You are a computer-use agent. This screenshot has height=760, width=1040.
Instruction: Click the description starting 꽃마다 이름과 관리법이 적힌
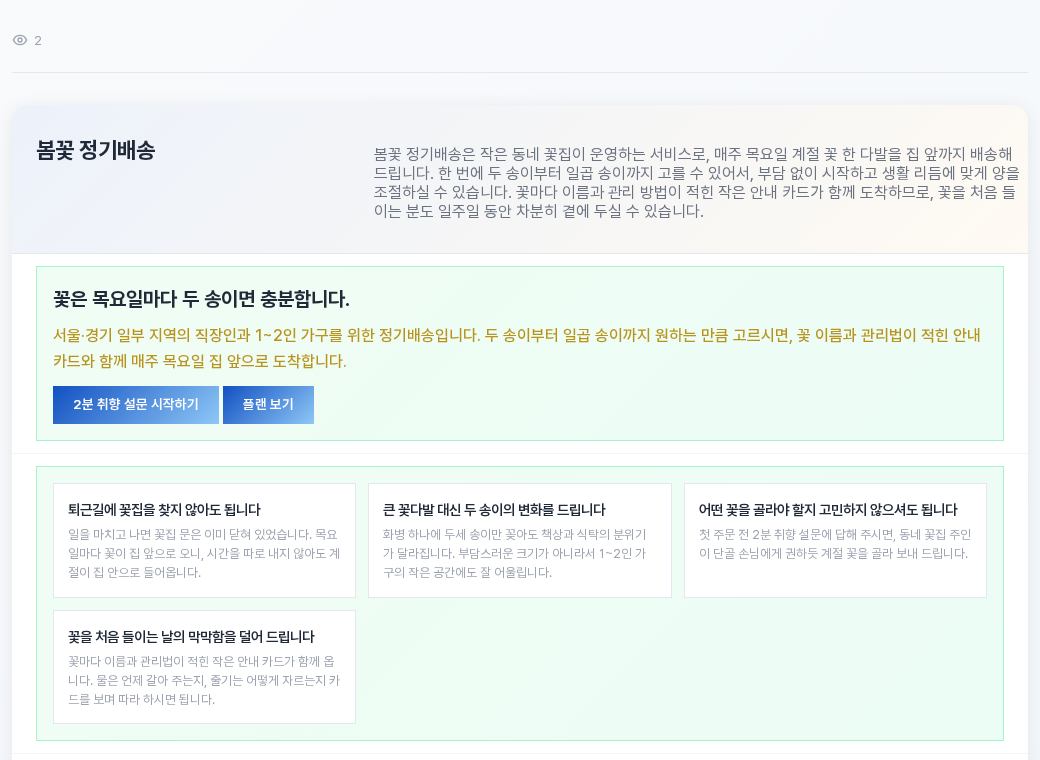(204, 680)
